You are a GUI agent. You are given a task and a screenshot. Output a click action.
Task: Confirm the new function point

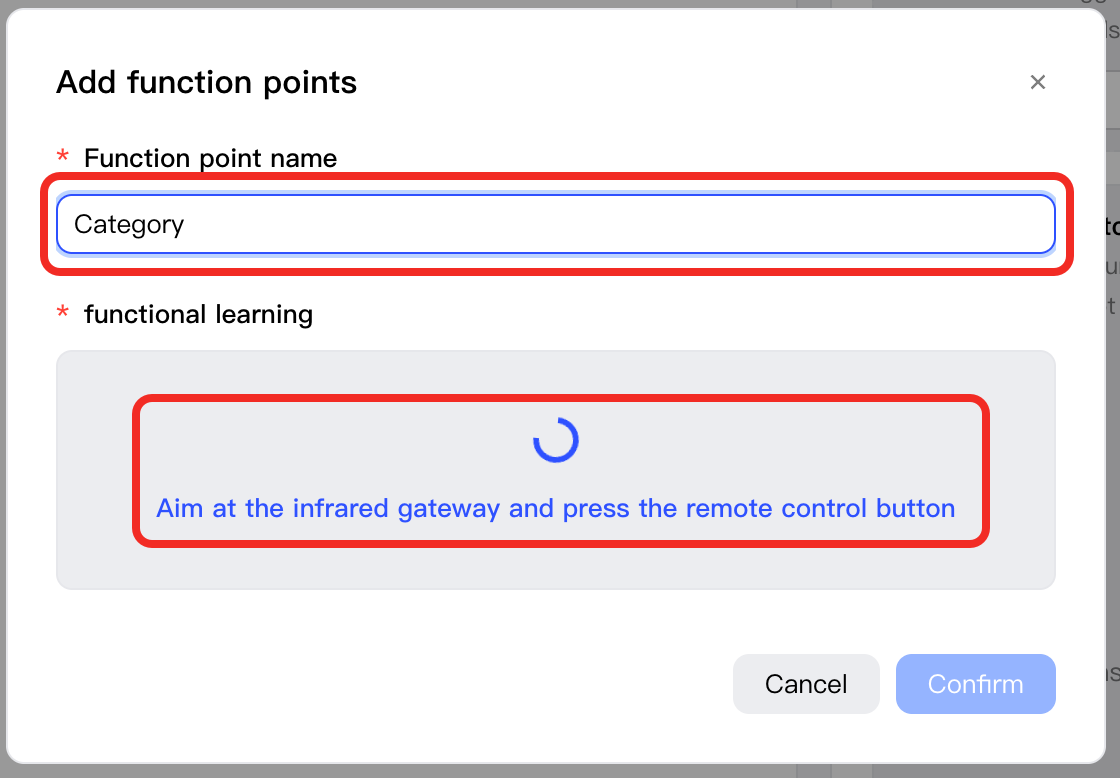(x=976, y=684)
